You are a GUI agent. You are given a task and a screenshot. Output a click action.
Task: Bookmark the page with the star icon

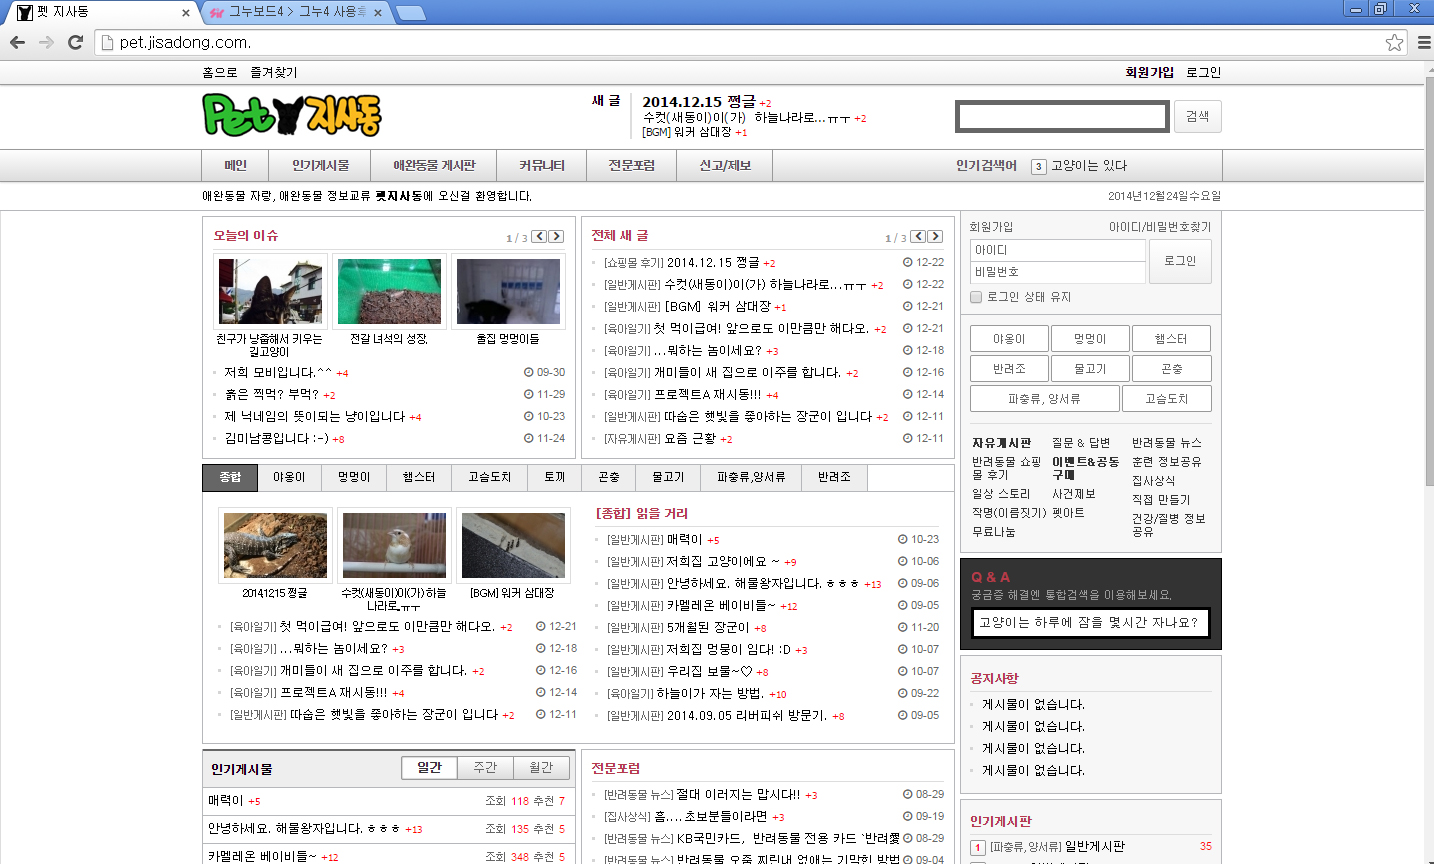(1394, 42)
